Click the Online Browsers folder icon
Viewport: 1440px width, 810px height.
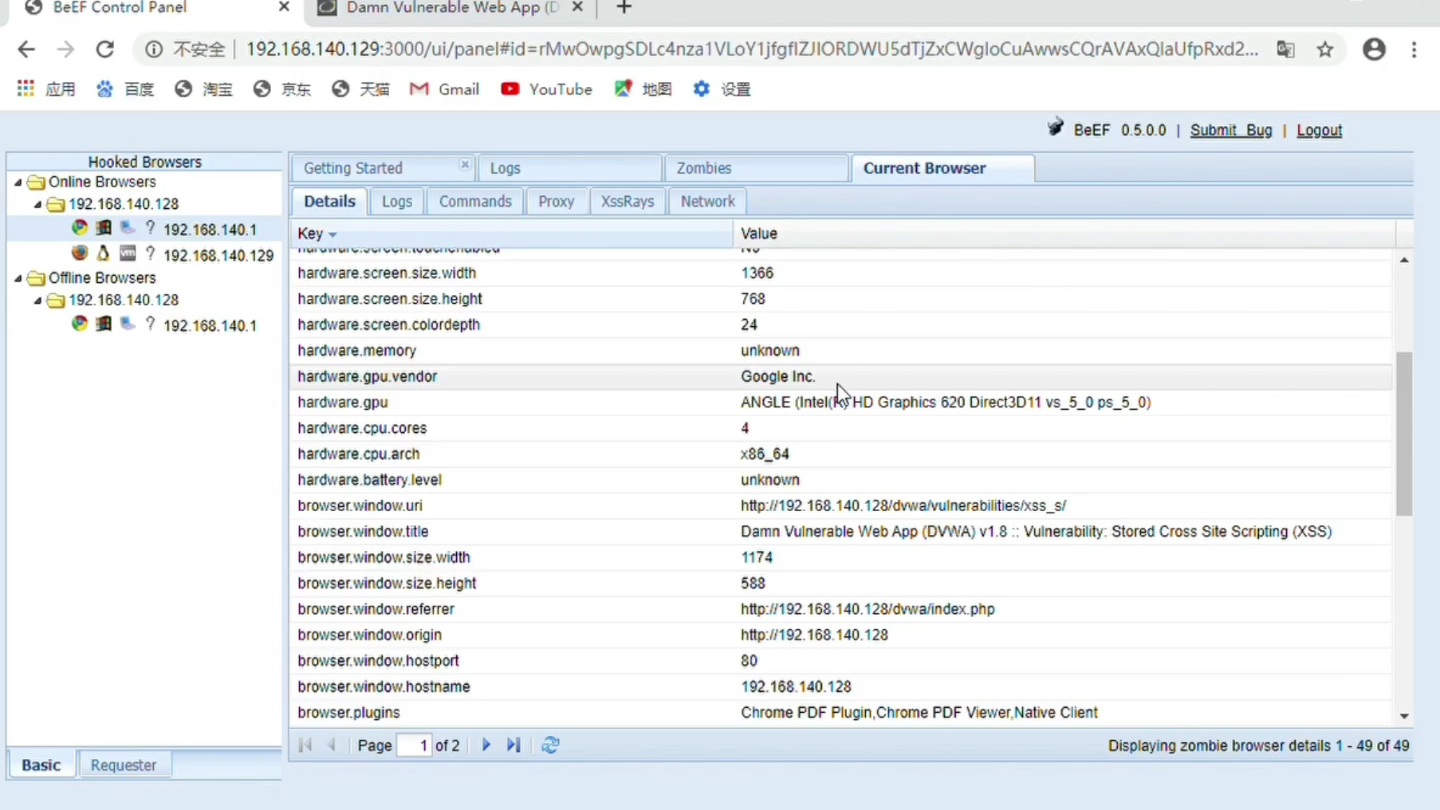36,182
